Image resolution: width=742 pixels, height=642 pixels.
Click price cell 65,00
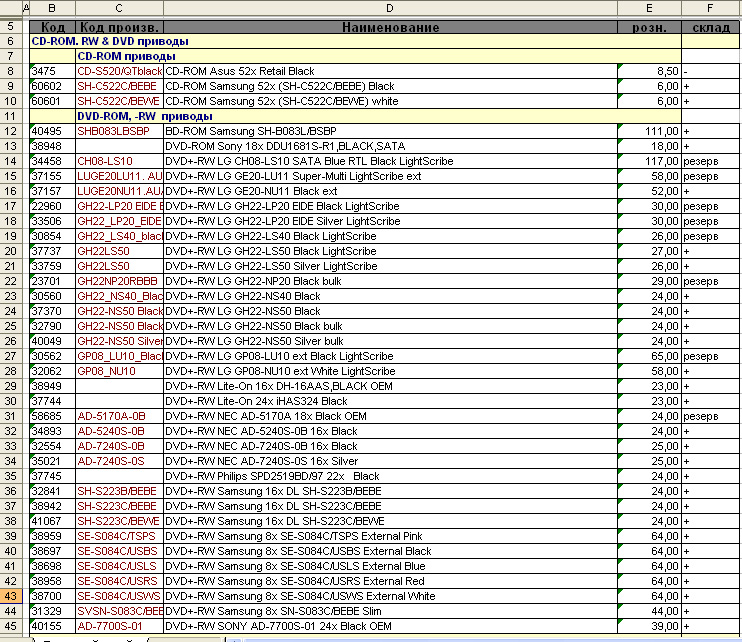650,356
